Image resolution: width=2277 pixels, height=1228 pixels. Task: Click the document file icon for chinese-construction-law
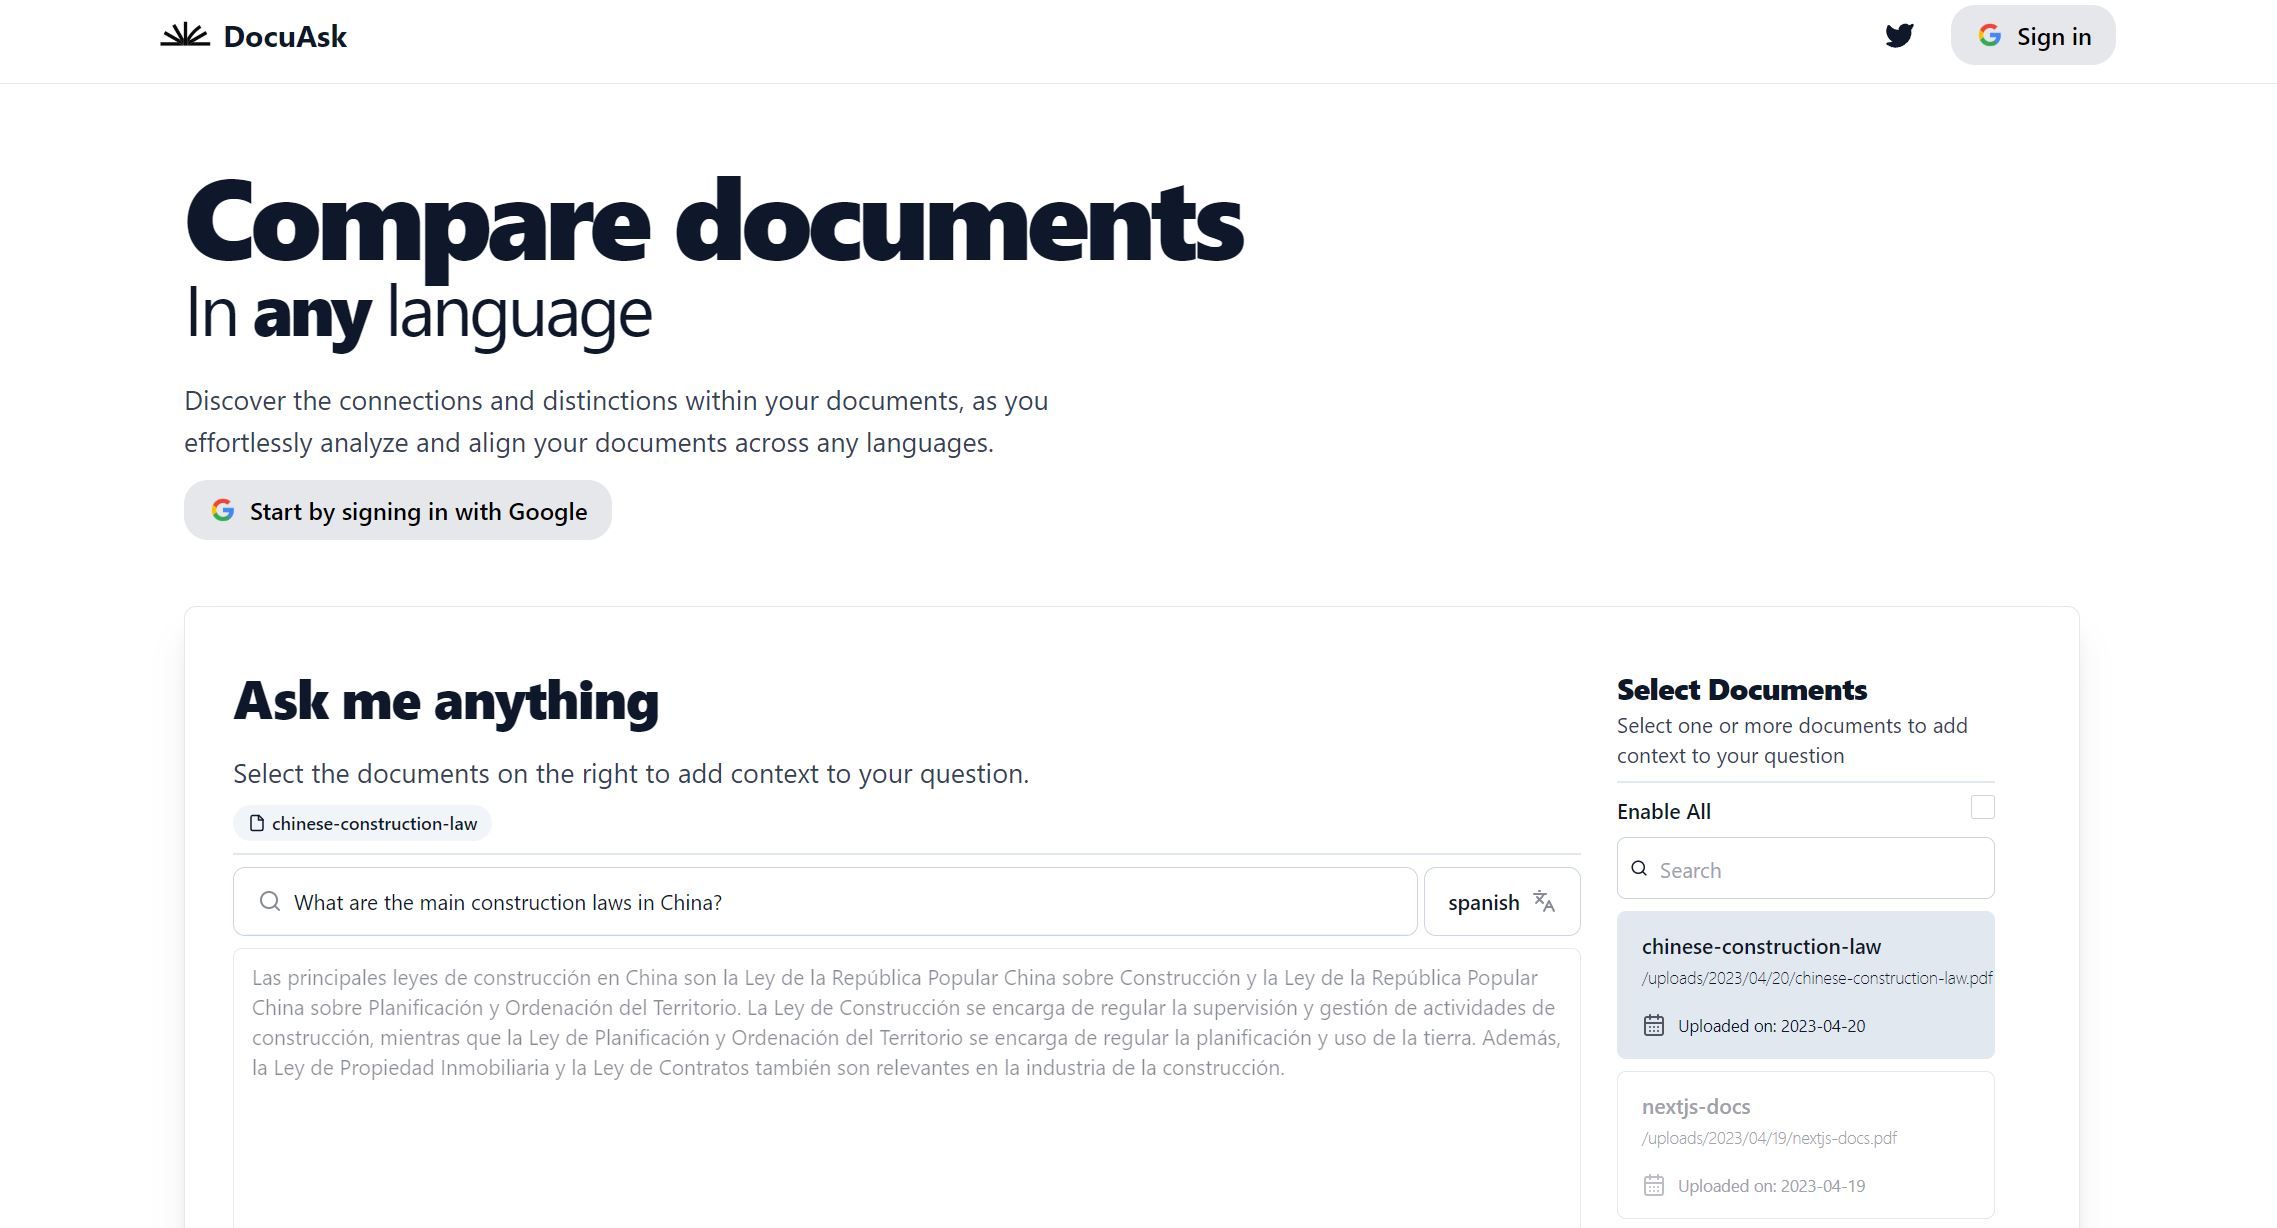[254, 823]
